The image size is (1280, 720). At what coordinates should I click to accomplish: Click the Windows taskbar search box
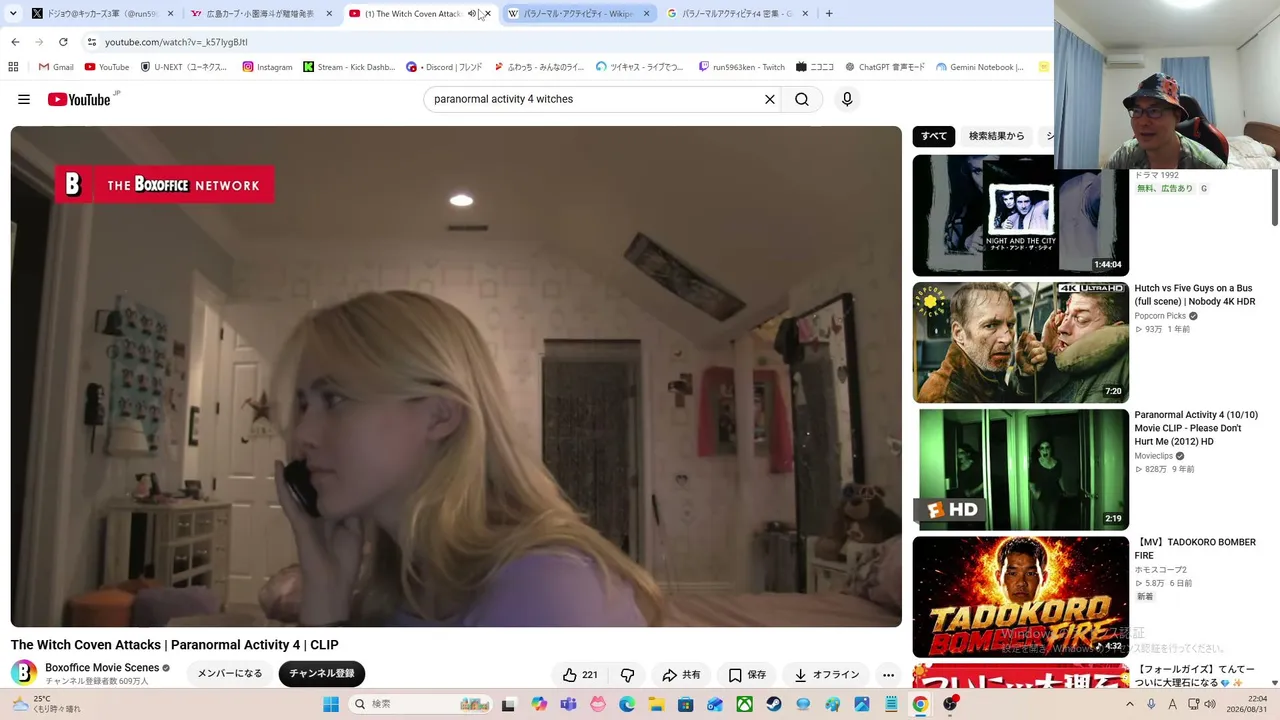[x=420, y=704]
